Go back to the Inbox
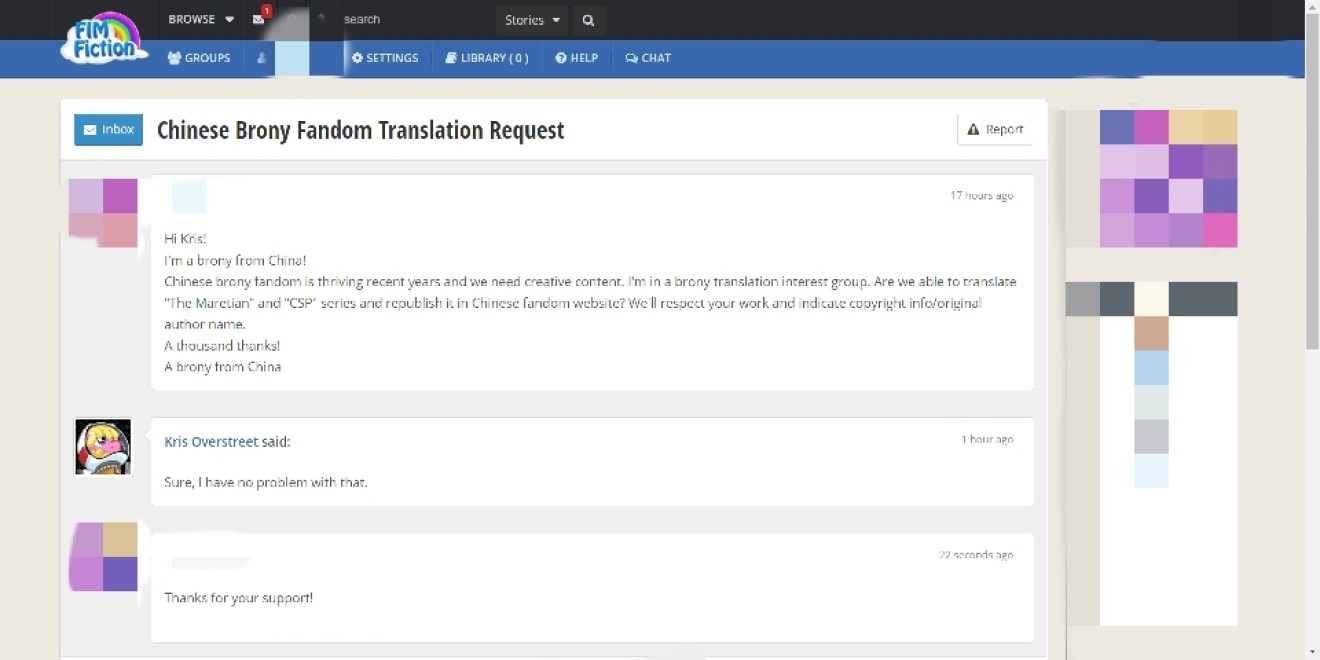 point(108,129)
